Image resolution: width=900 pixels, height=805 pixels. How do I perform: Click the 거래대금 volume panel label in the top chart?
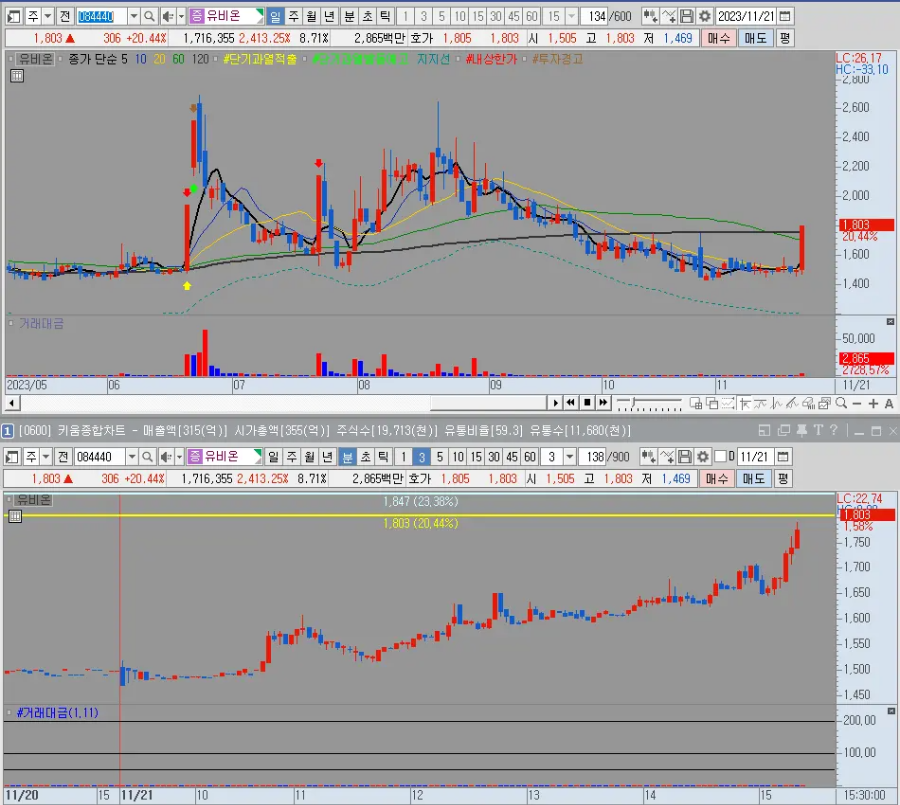tap(41, 323)
